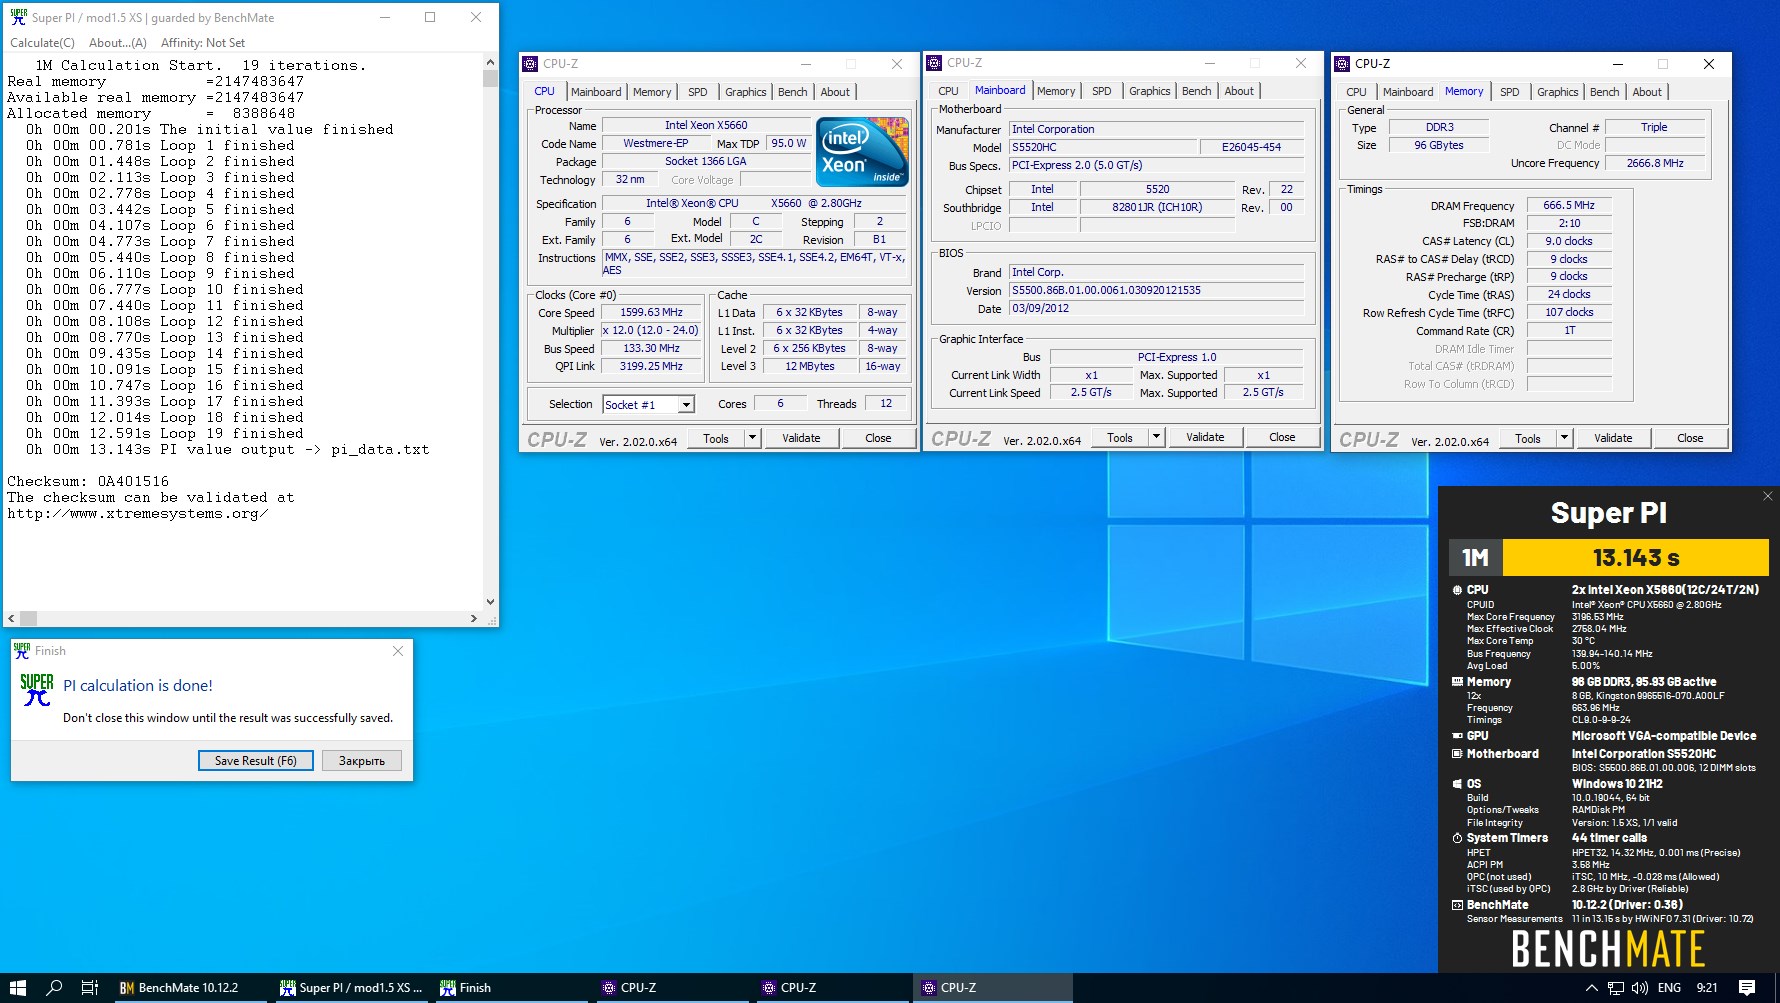Open About...(A) menu in Super PI

pos(117,43)
